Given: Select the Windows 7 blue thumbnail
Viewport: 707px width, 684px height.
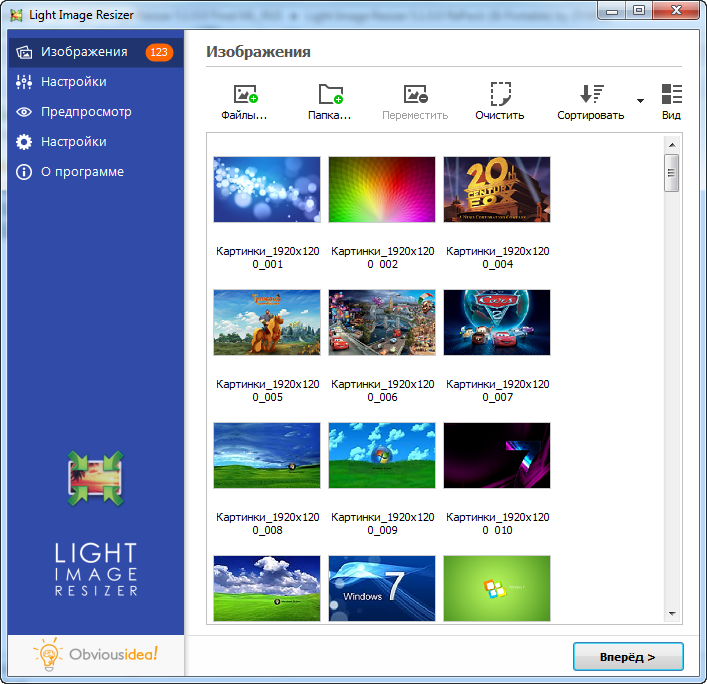Looking at the screenshot, I should point(382,588).
